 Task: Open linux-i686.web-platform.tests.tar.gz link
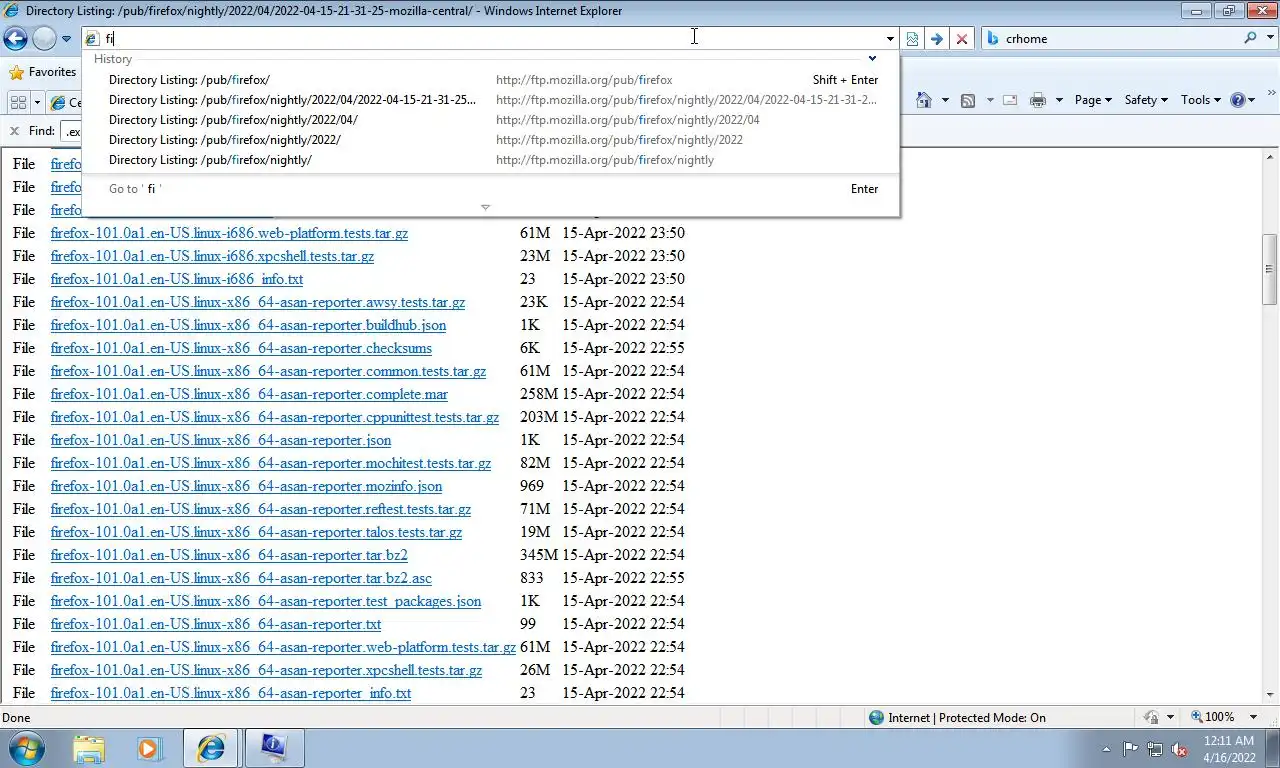(x=229, y=233)
